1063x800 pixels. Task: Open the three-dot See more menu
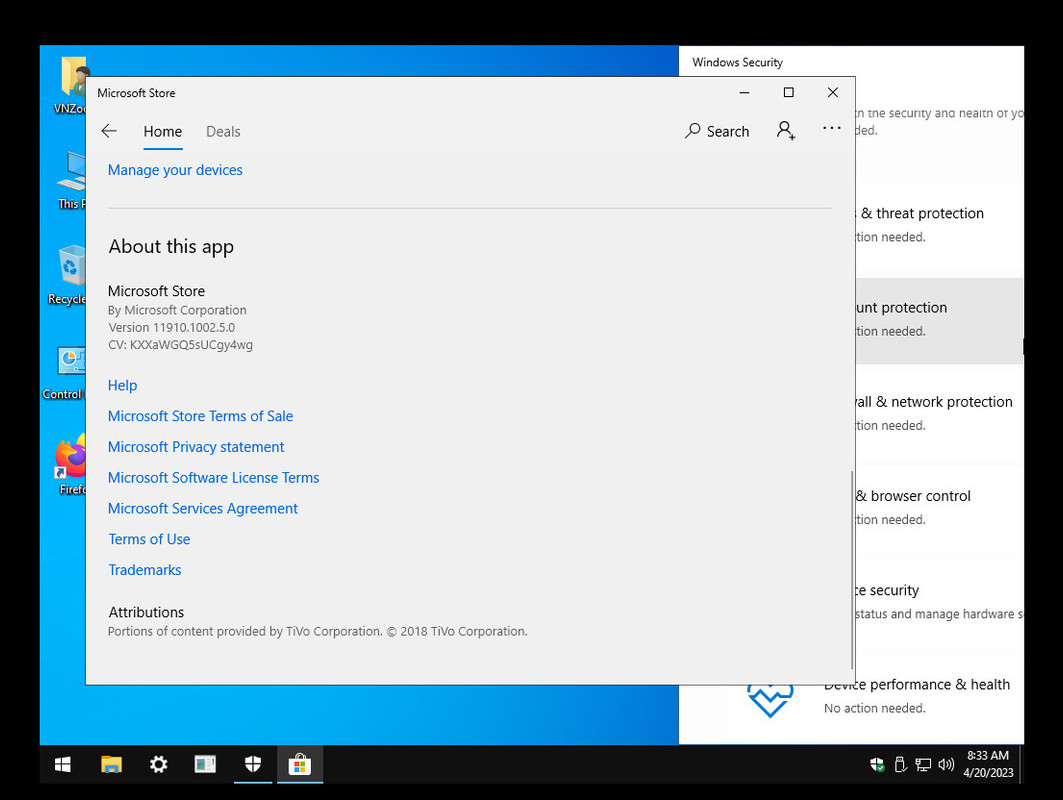[x=832, y=128]
